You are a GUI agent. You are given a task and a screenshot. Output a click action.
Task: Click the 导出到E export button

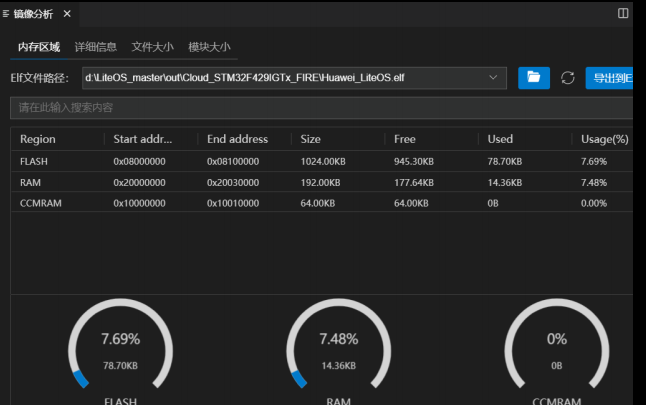609,78
